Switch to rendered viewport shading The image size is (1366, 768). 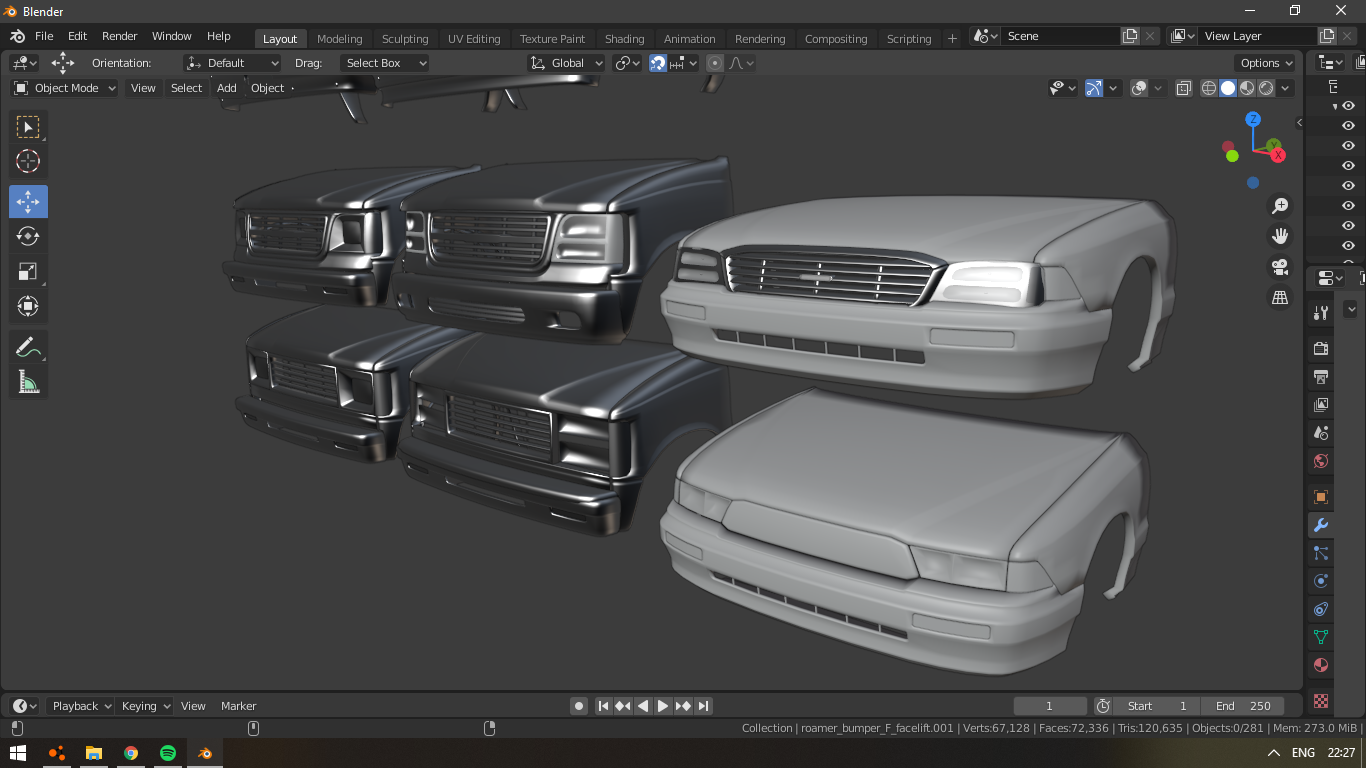coord(1266,88)
